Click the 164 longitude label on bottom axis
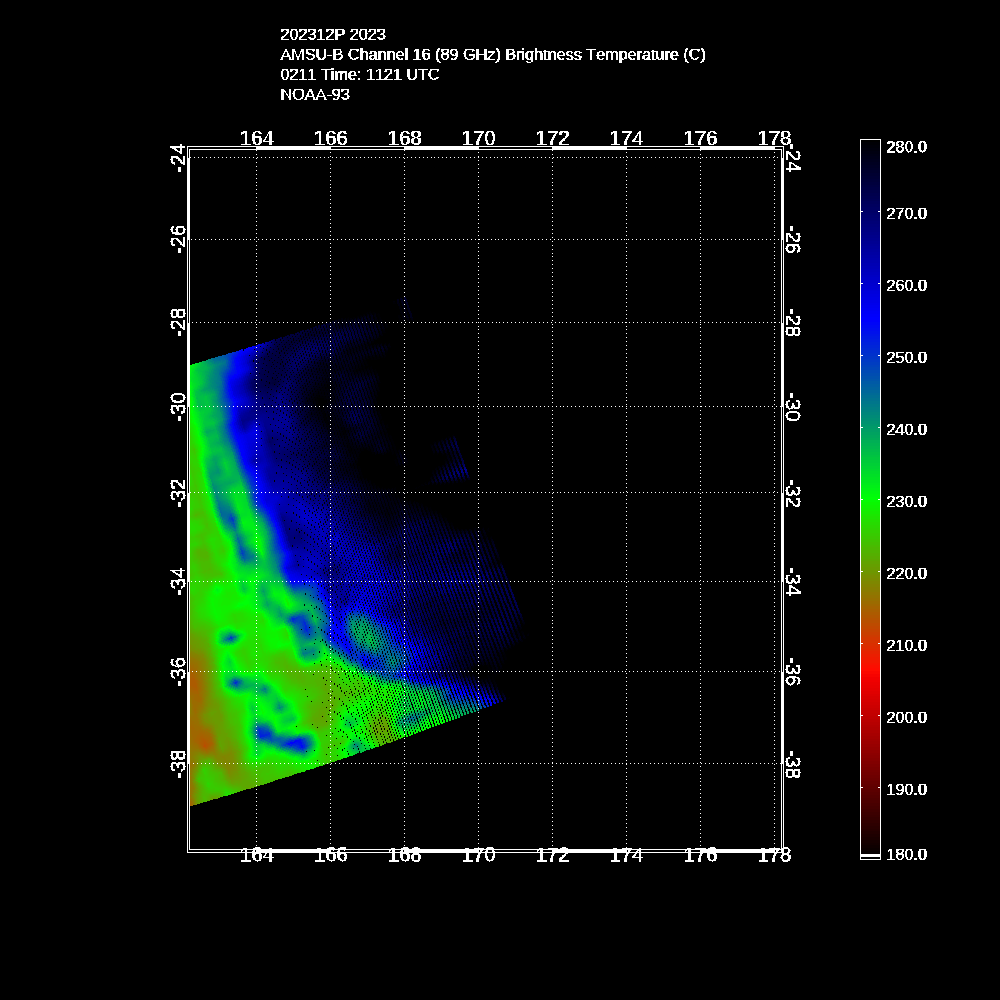Viewport: 1000px width, 1000px height. pos(257,855)
